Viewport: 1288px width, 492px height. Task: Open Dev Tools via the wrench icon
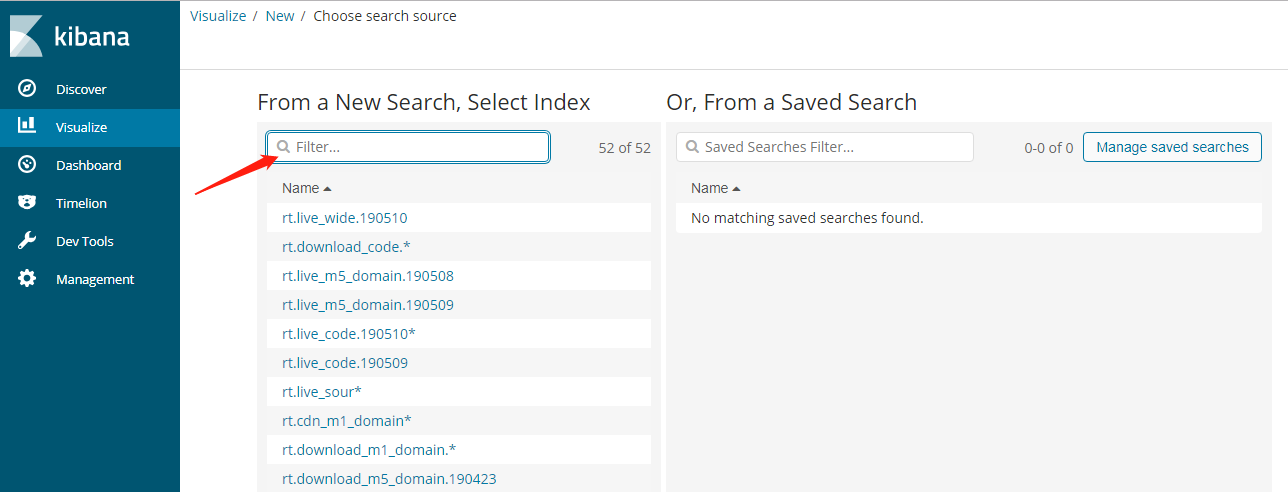tap(27, 241)
